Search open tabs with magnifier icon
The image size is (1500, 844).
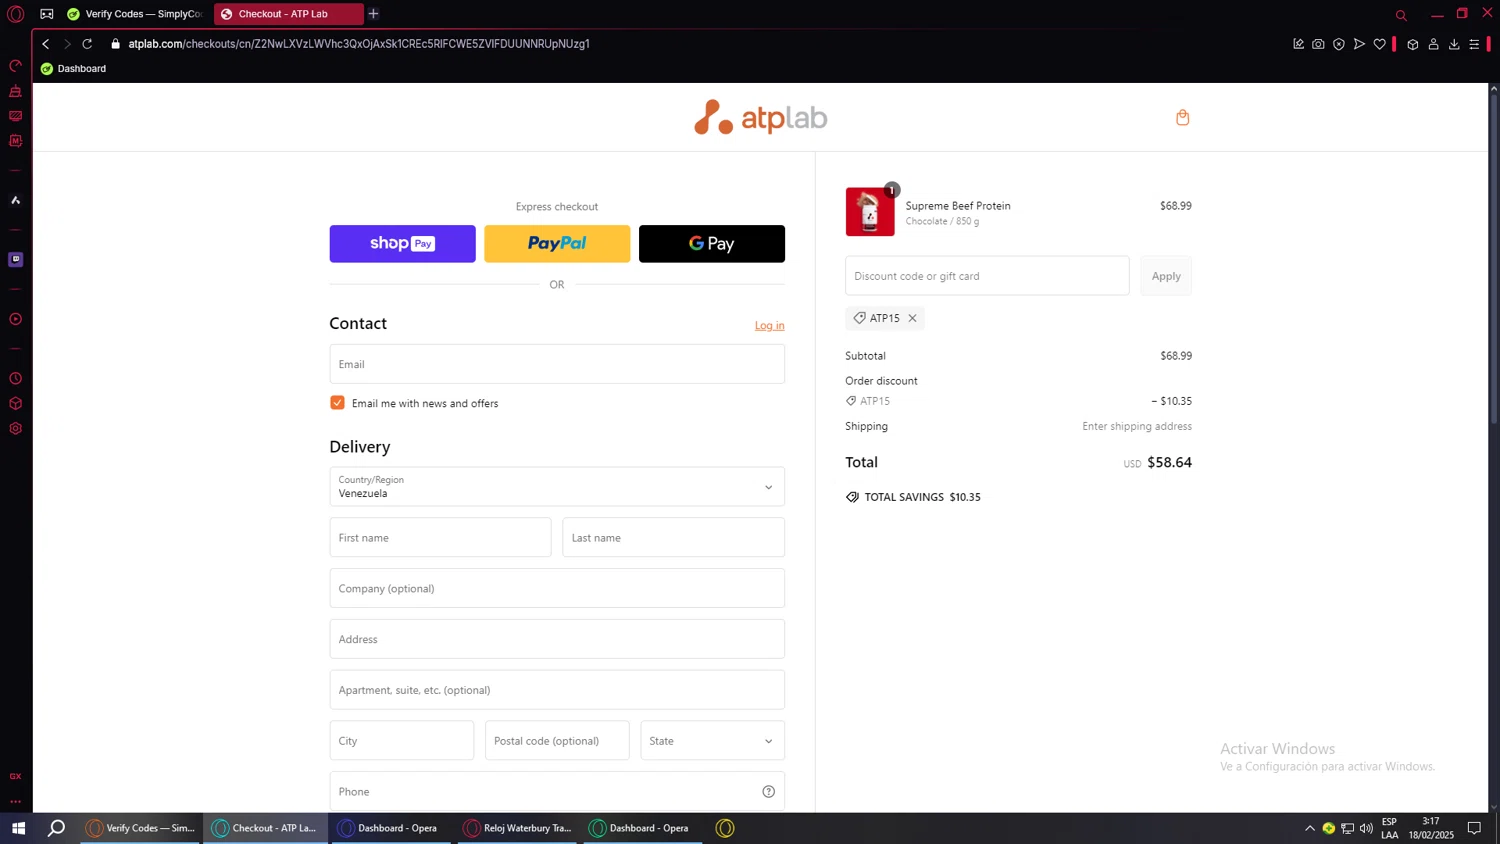1401,15
